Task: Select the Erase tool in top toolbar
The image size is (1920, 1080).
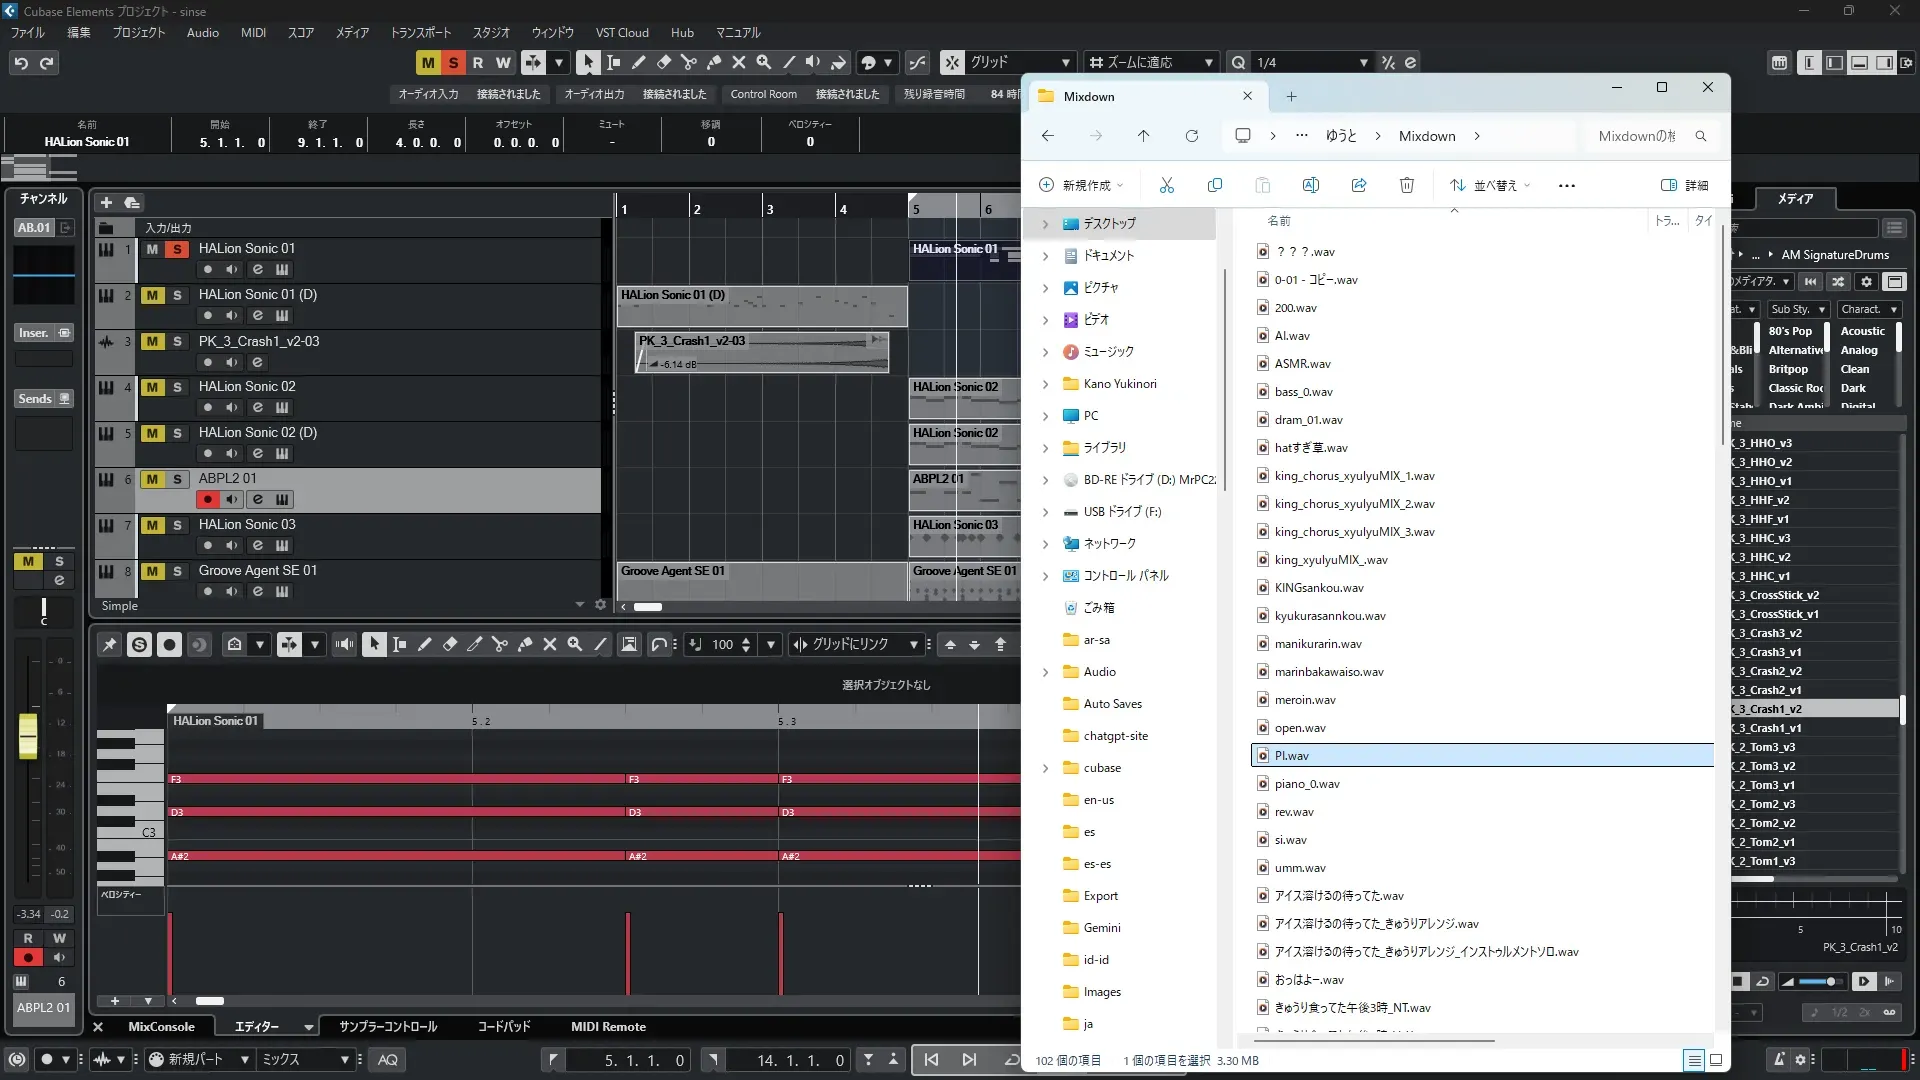Action: click(664, 62)
